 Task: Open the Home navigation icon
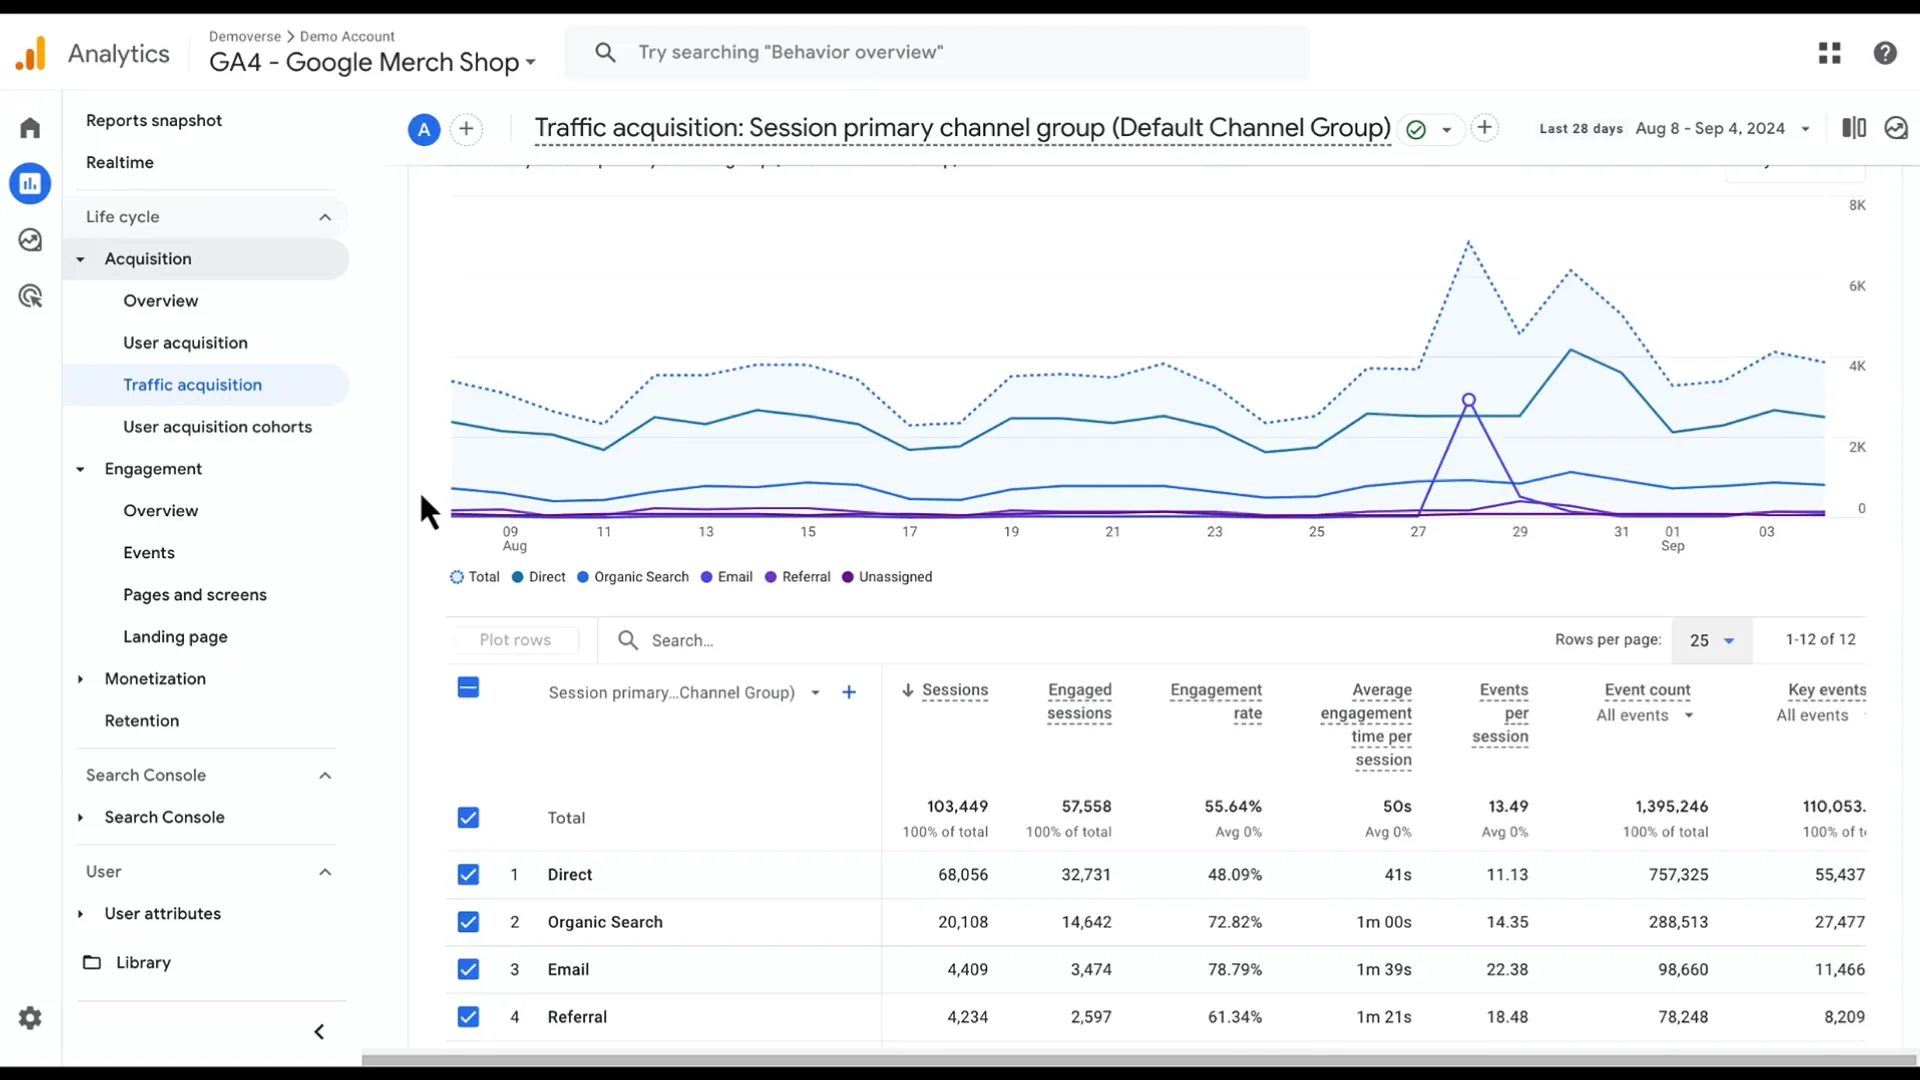(30, 127)
